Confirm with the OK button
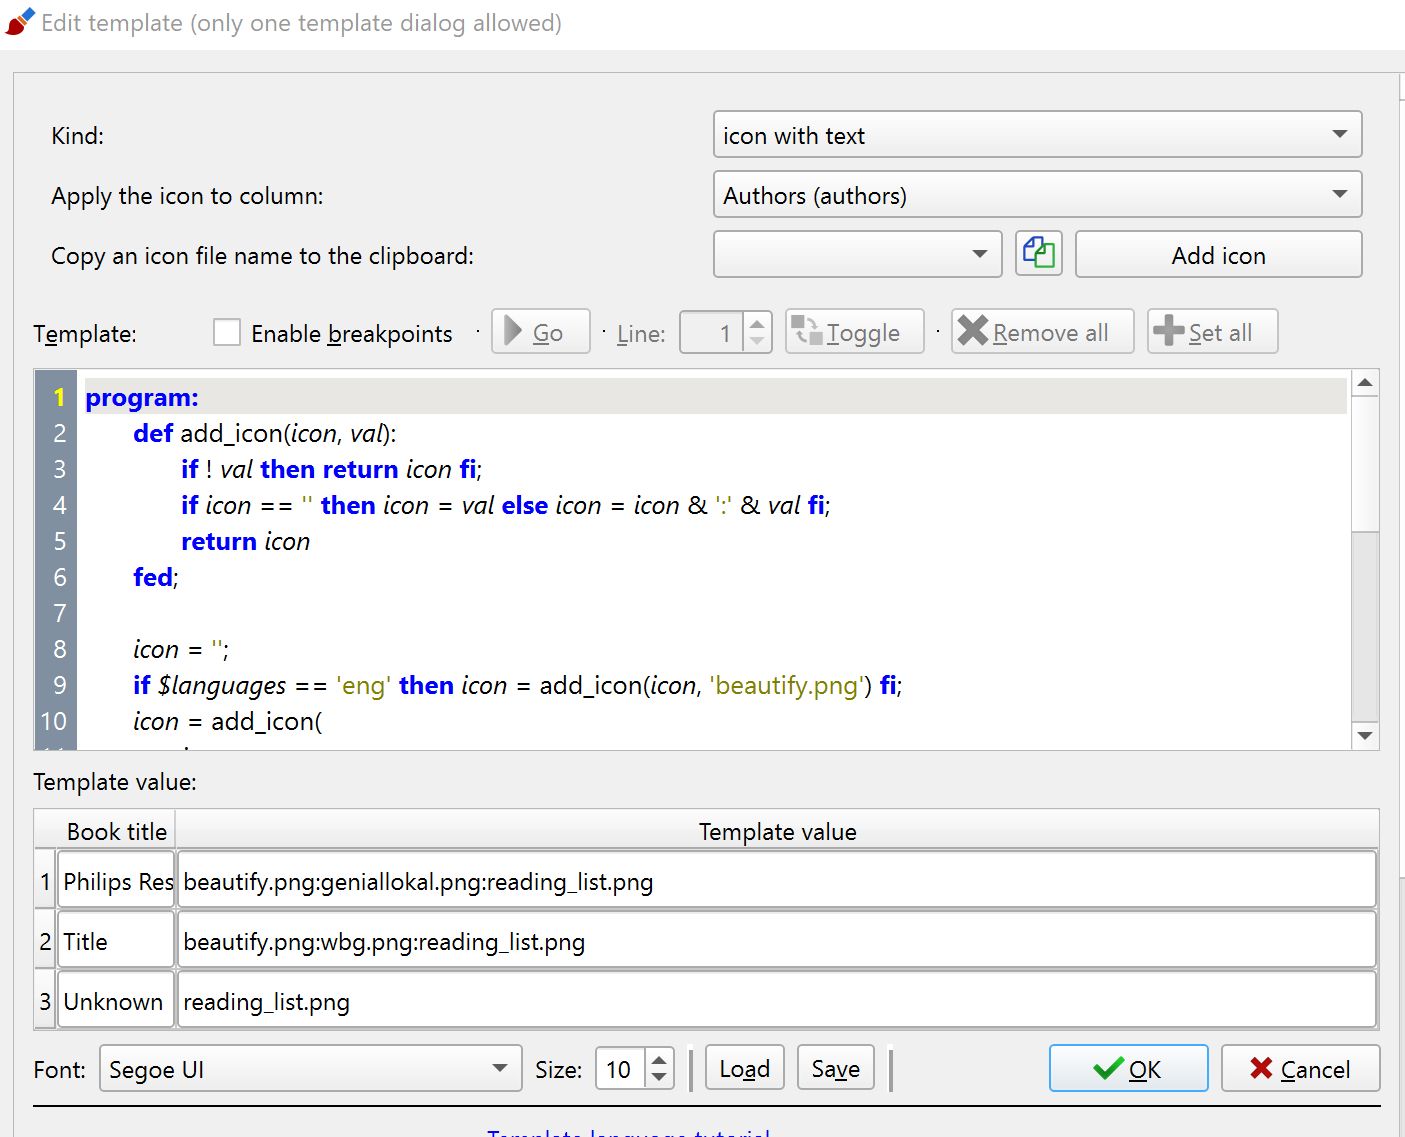Image resolution: width=1405 pixels, height=1137 pixels. point(1128,1069)
